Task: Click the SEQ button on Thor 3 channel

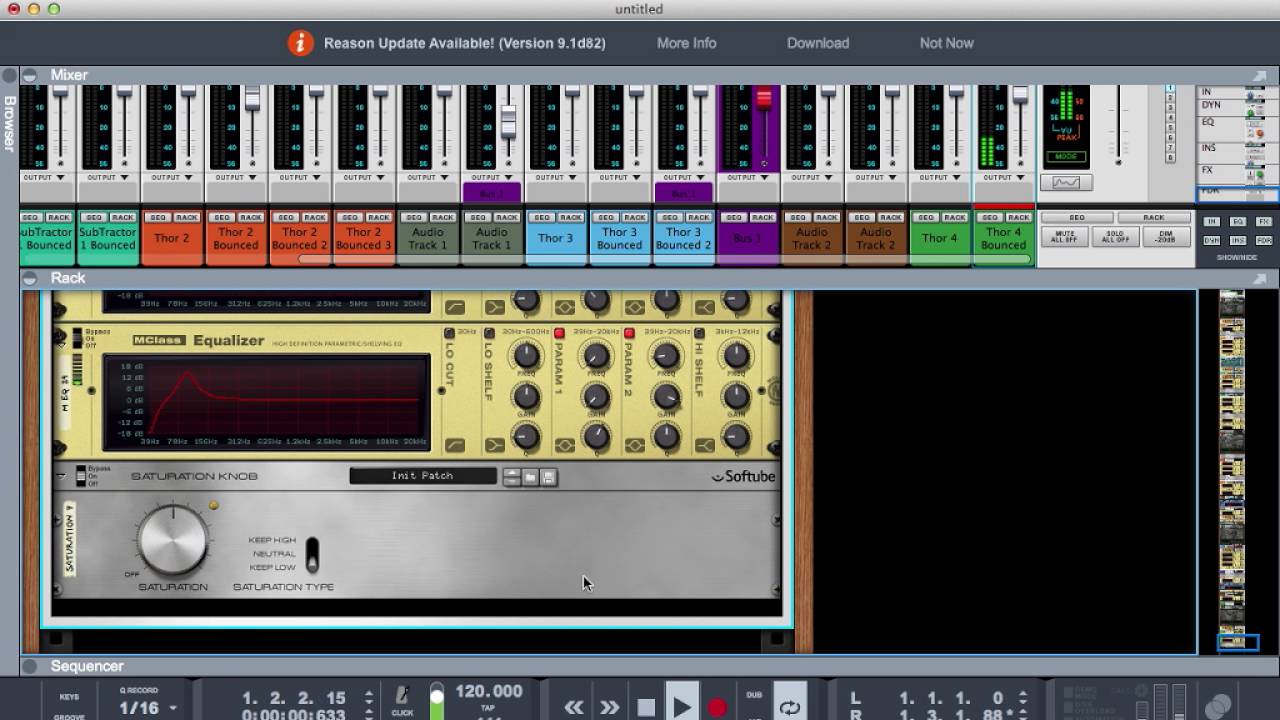Action: pos(542,217)
